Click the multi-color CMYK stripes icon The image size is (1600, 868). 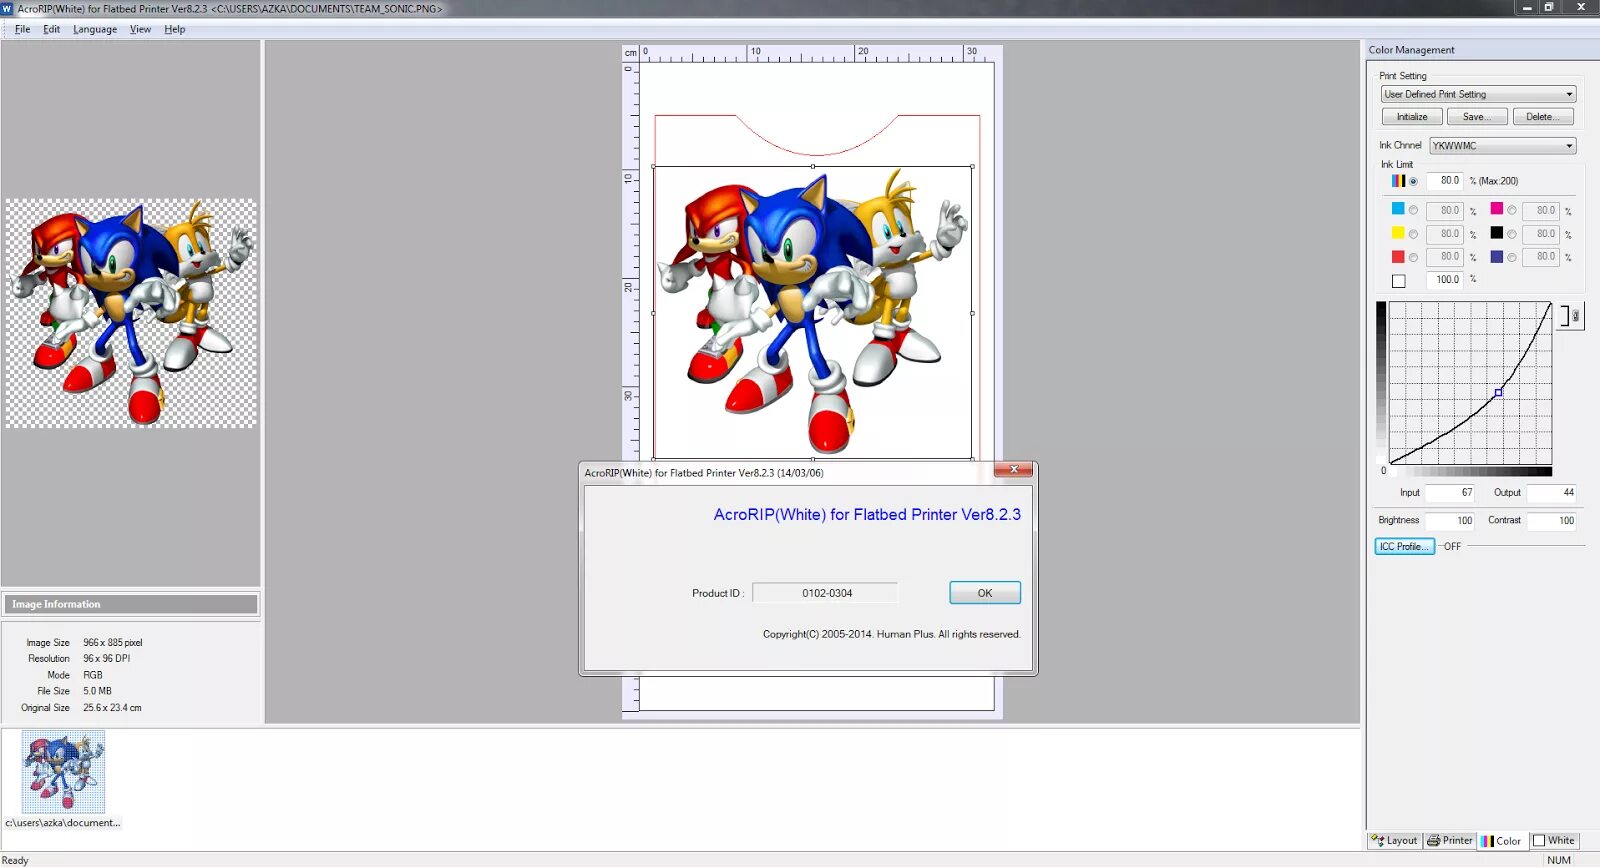[1398, 181]
